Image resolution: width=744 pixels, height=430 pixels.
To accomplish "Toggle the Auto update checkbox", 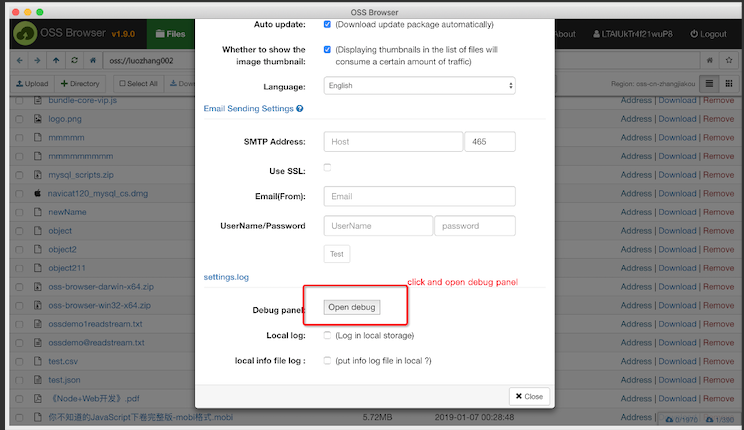I will pyautogui.click(x=327, y=24).
